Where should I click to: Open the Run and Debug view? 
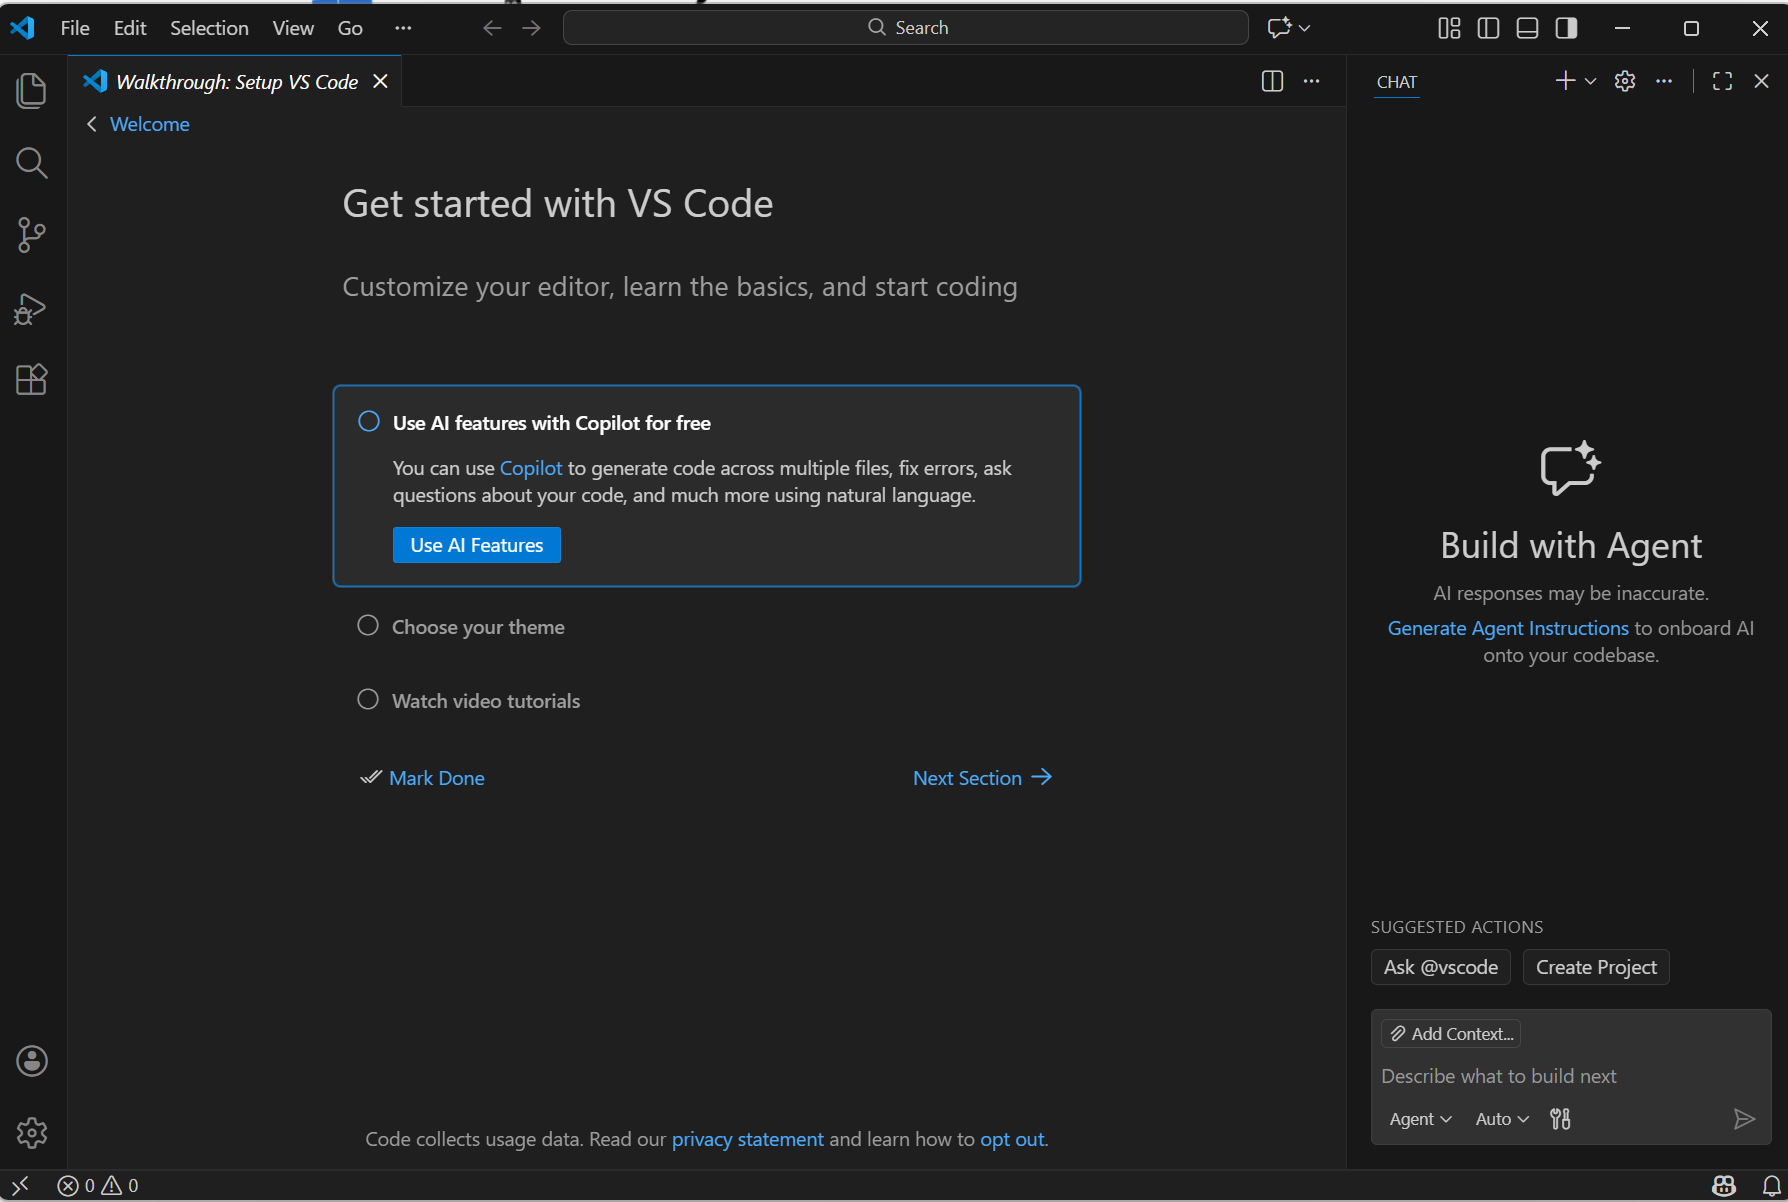coord(32,309)
